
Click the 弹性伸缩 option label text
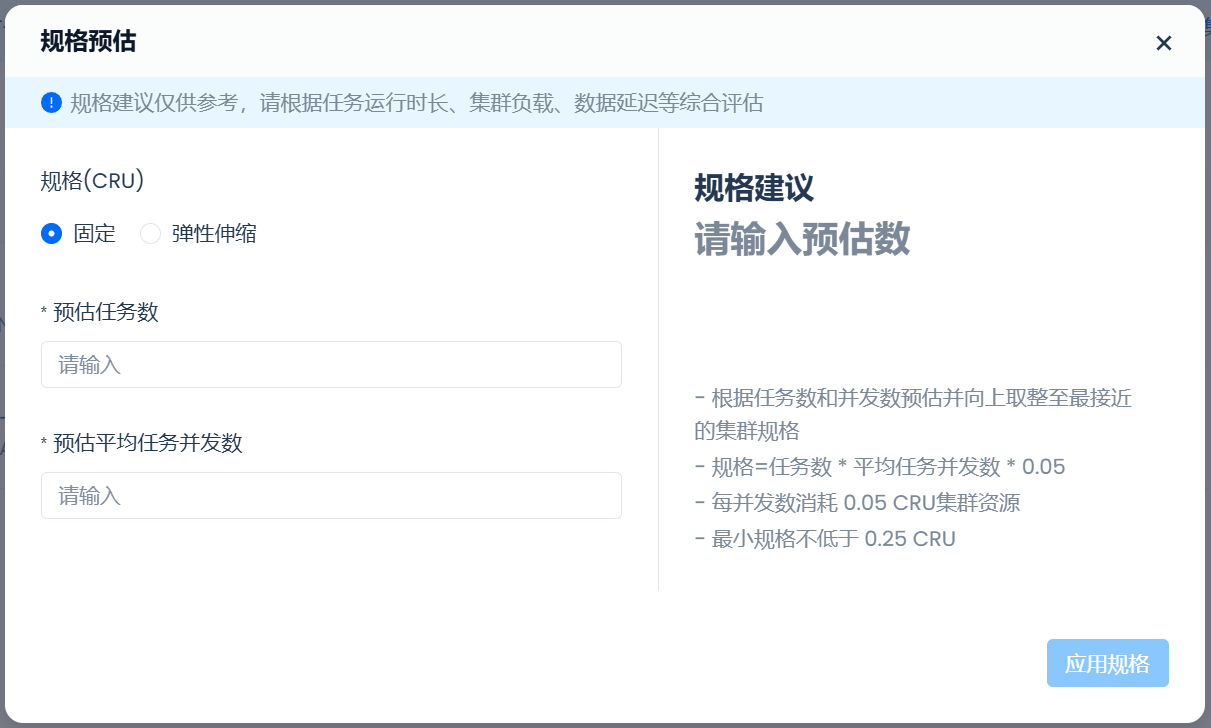(x=214, y=234)
